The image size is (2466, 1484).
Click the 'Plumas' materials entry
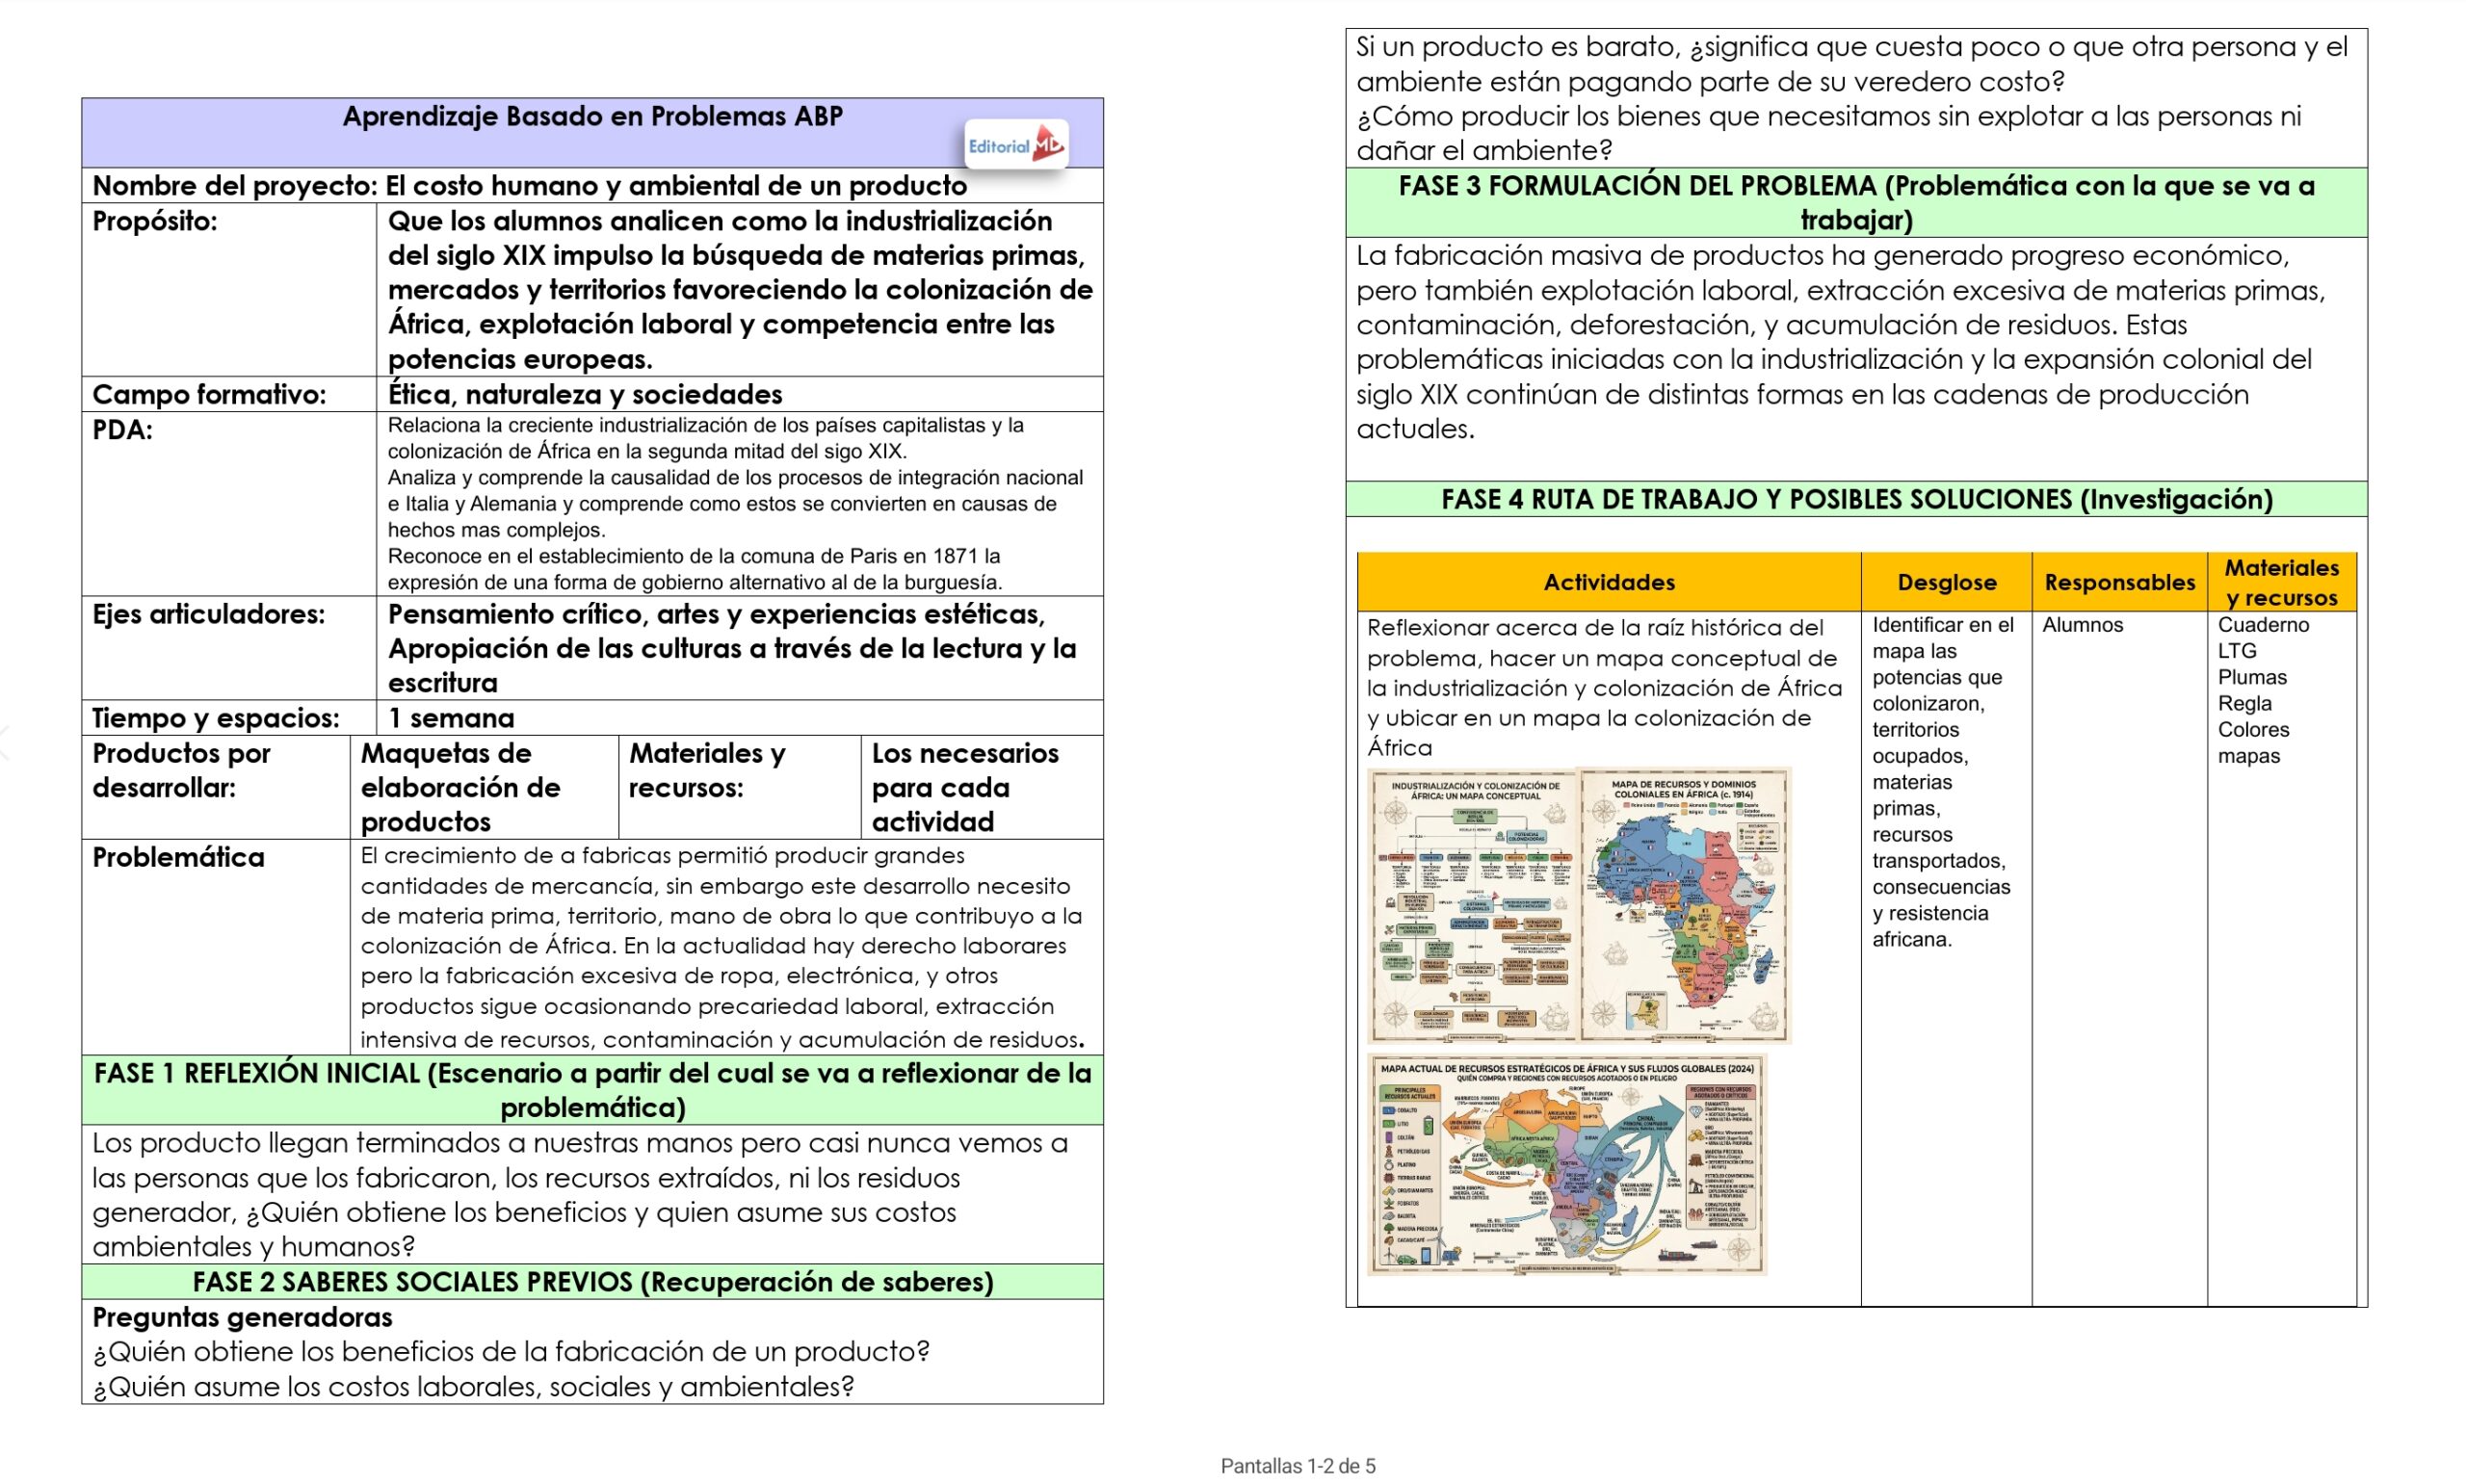pyautogui.click(x=2252, y=677)
